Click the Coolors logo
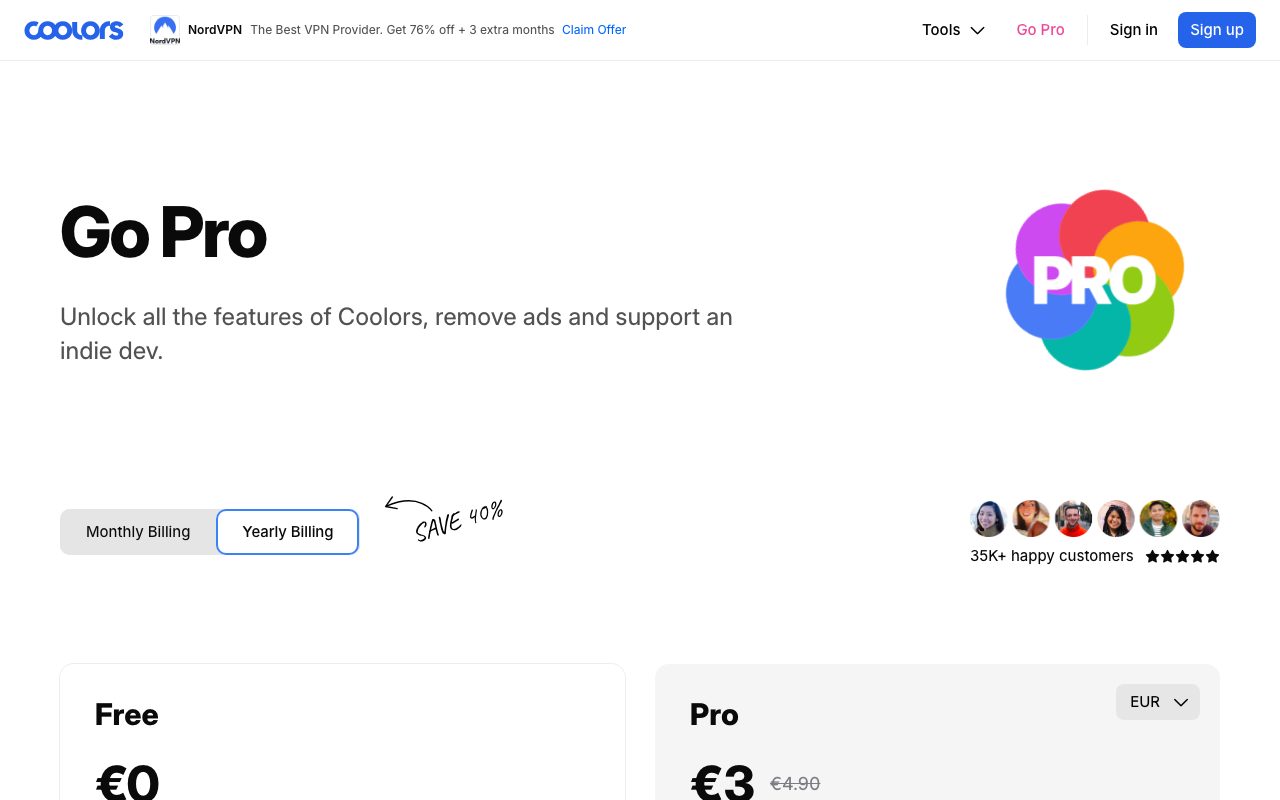The width and height of the screenshot is (1280, 800). [74, 30]
